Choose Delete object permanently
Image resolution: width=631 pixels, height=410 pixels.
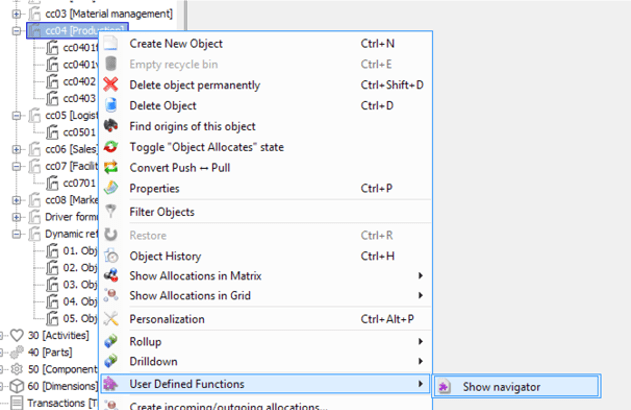[x=266, y=85]
